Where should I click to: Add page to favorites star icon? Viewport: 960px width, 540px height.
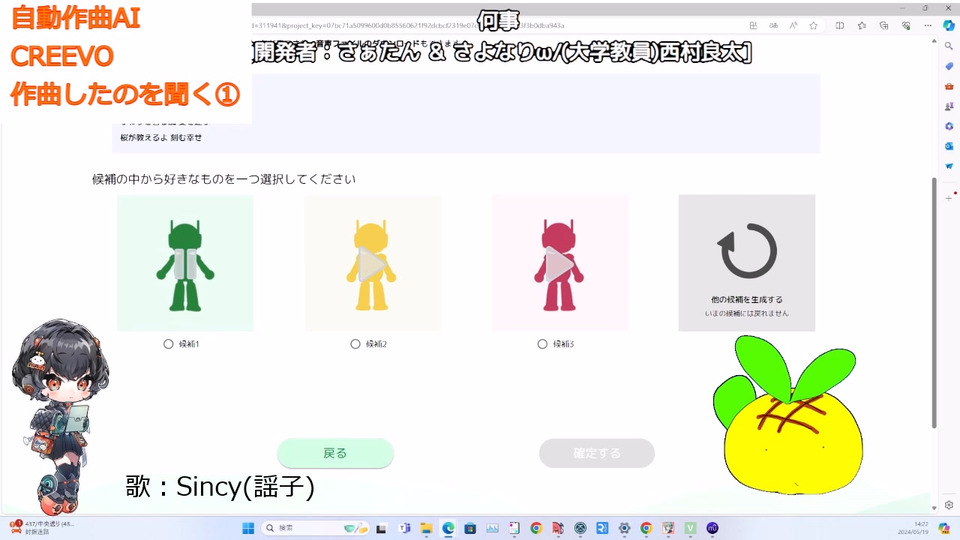click(813, 26)
